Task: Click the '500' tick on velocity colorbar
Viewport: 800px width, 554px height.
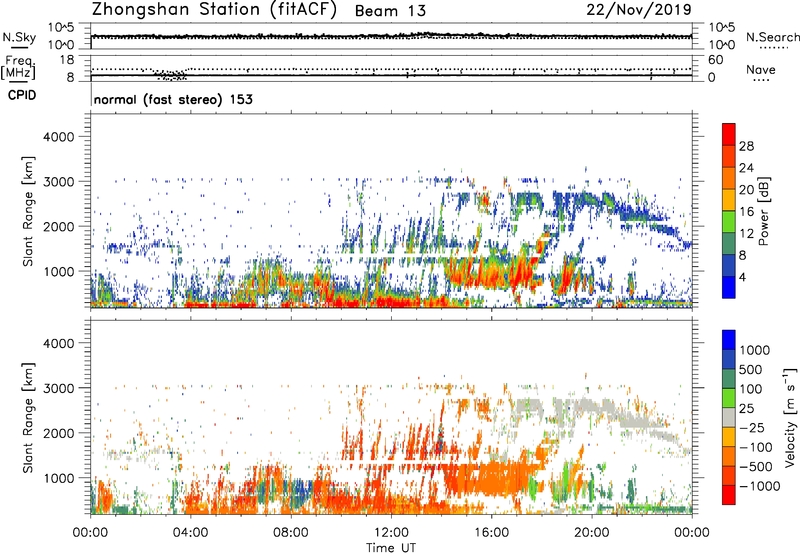Action: coord(751,369)
